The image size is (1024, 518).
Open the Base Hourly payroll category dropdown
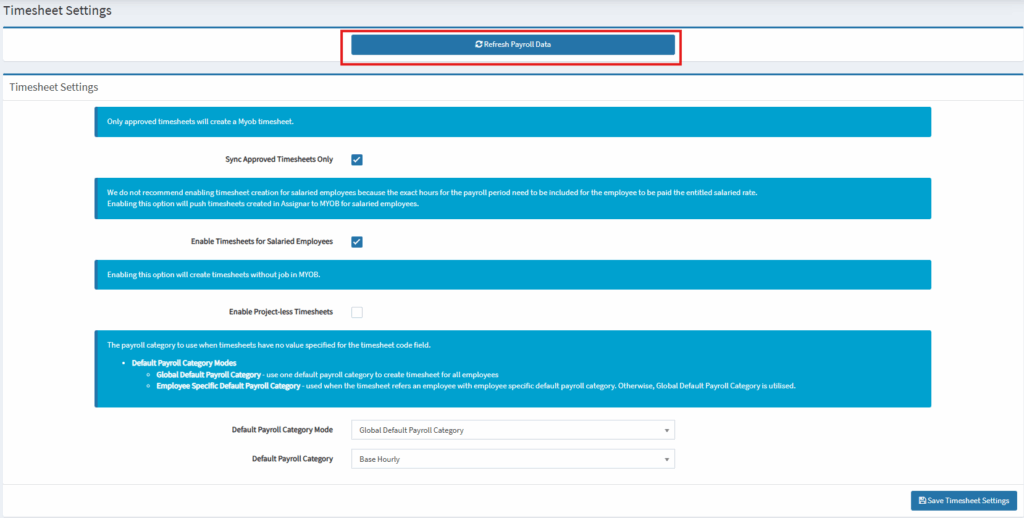pyautogui.click(x=512, y=459)
